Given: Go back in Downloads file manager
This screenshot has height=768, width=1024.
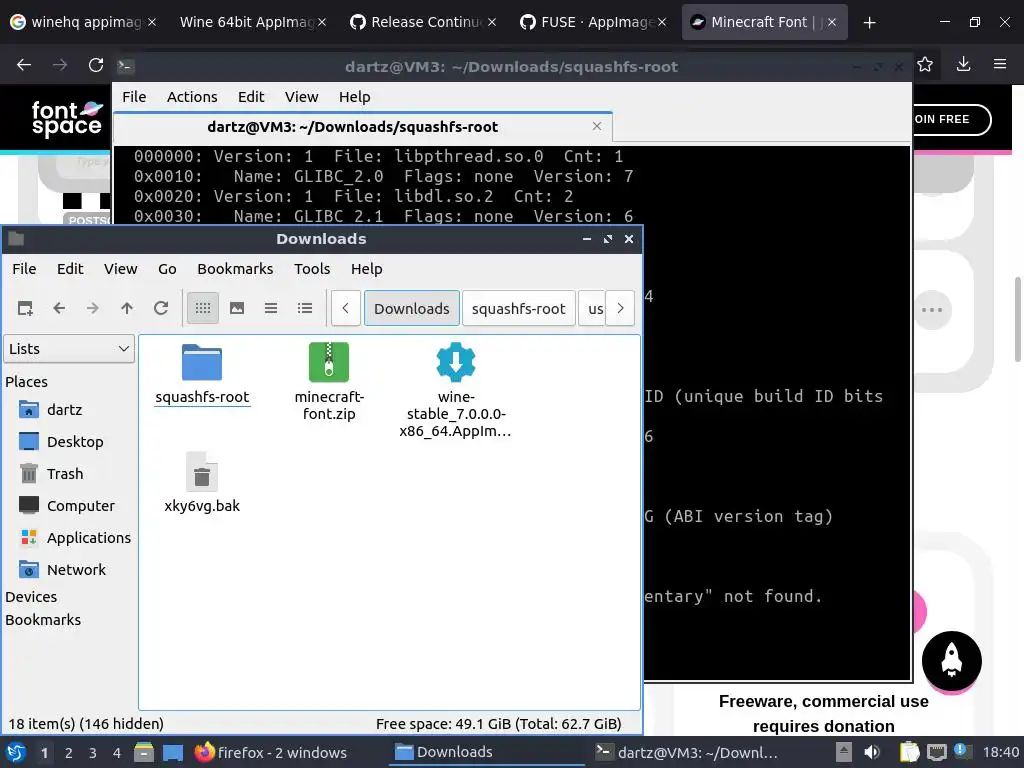Looking at the screenshot, I should pyautogui.click(x=59, y=308).
